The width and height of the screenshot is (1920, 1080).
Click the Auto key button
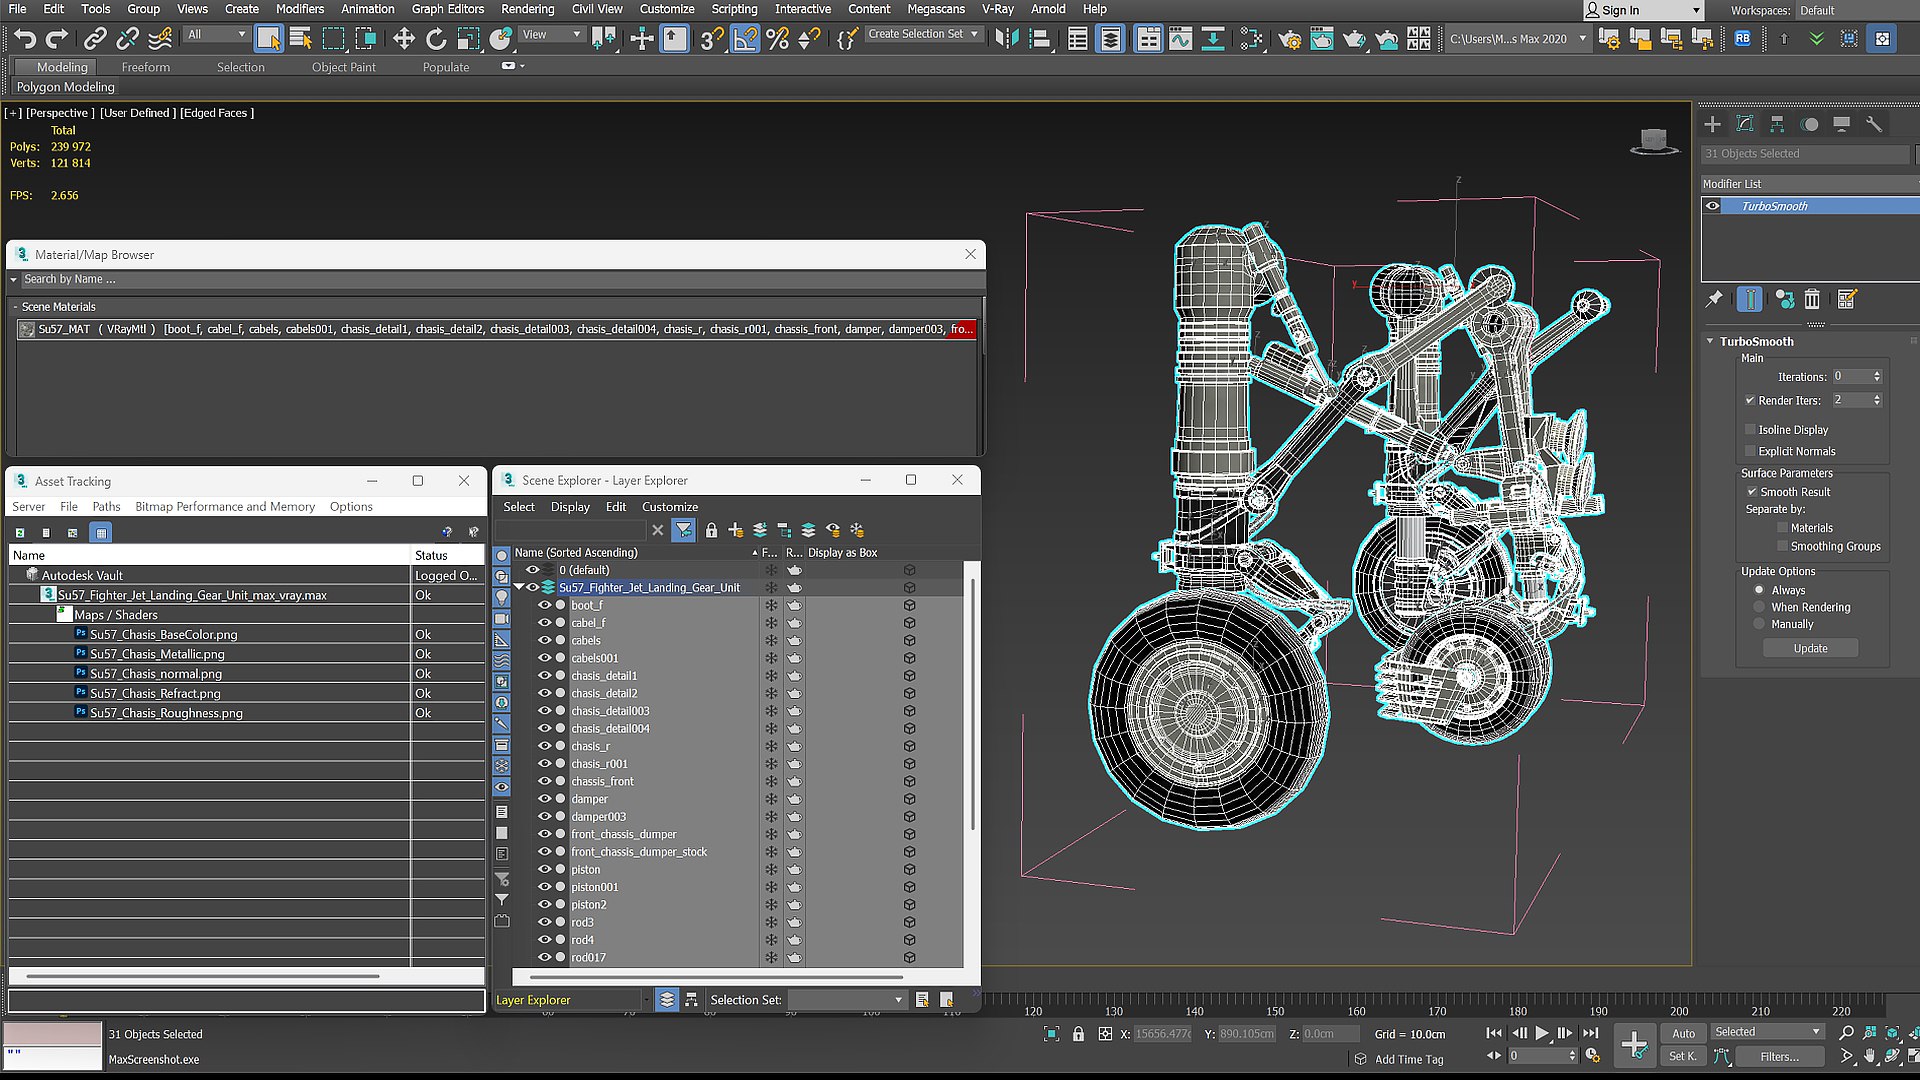click(x=1684, y=1033)
